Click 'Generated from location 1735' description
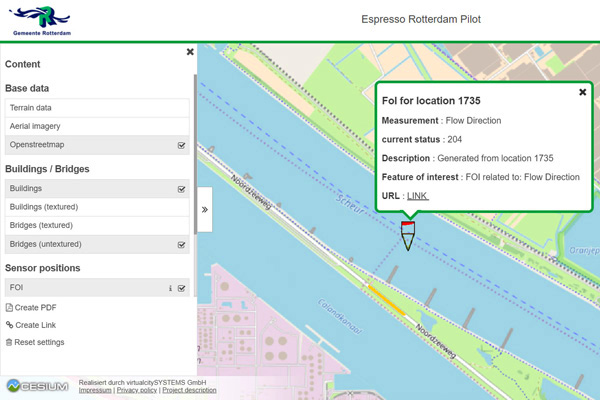The height and width of the screenshot is (400, 600). click(495, 158)
